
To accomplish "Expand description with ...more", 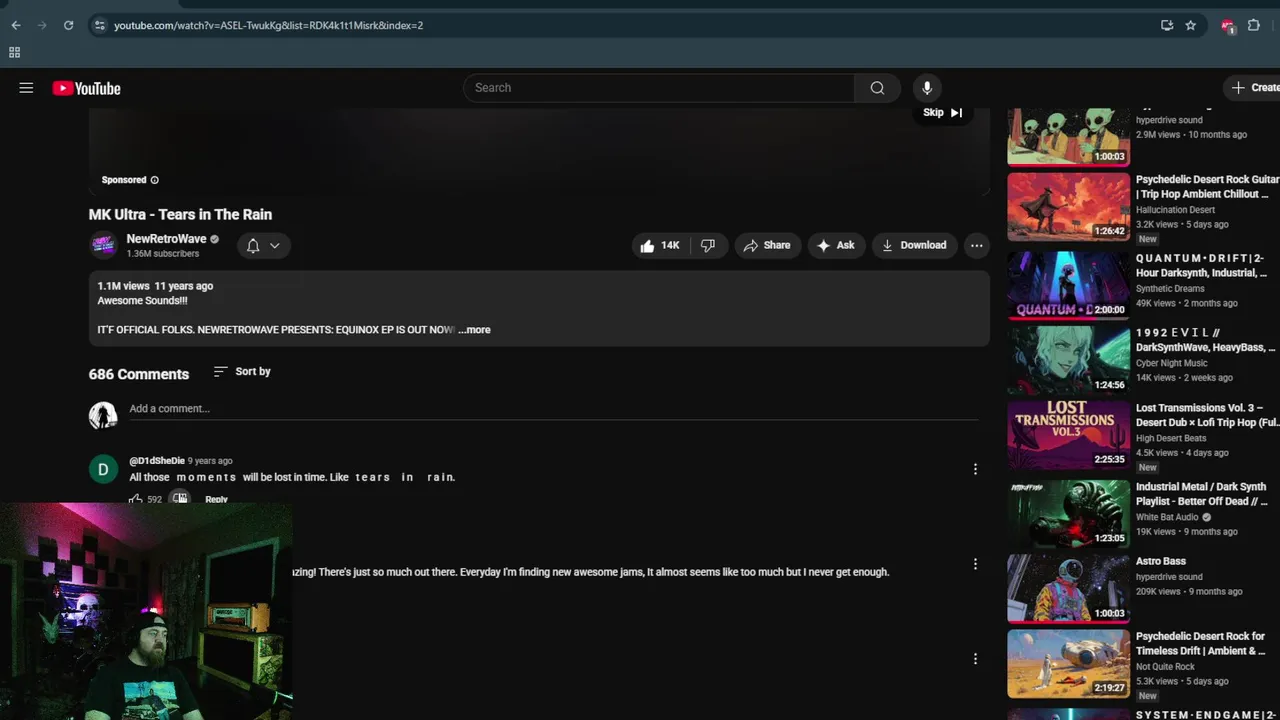I will point(474,330).
